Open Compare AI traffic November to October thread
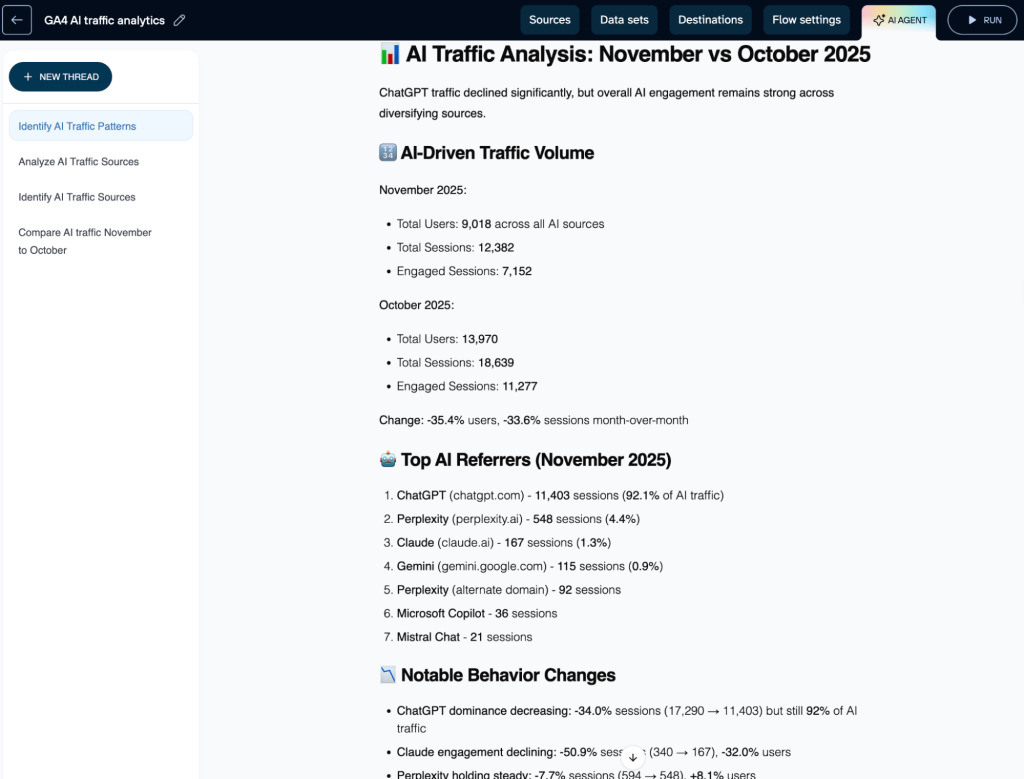 point(85,241)
